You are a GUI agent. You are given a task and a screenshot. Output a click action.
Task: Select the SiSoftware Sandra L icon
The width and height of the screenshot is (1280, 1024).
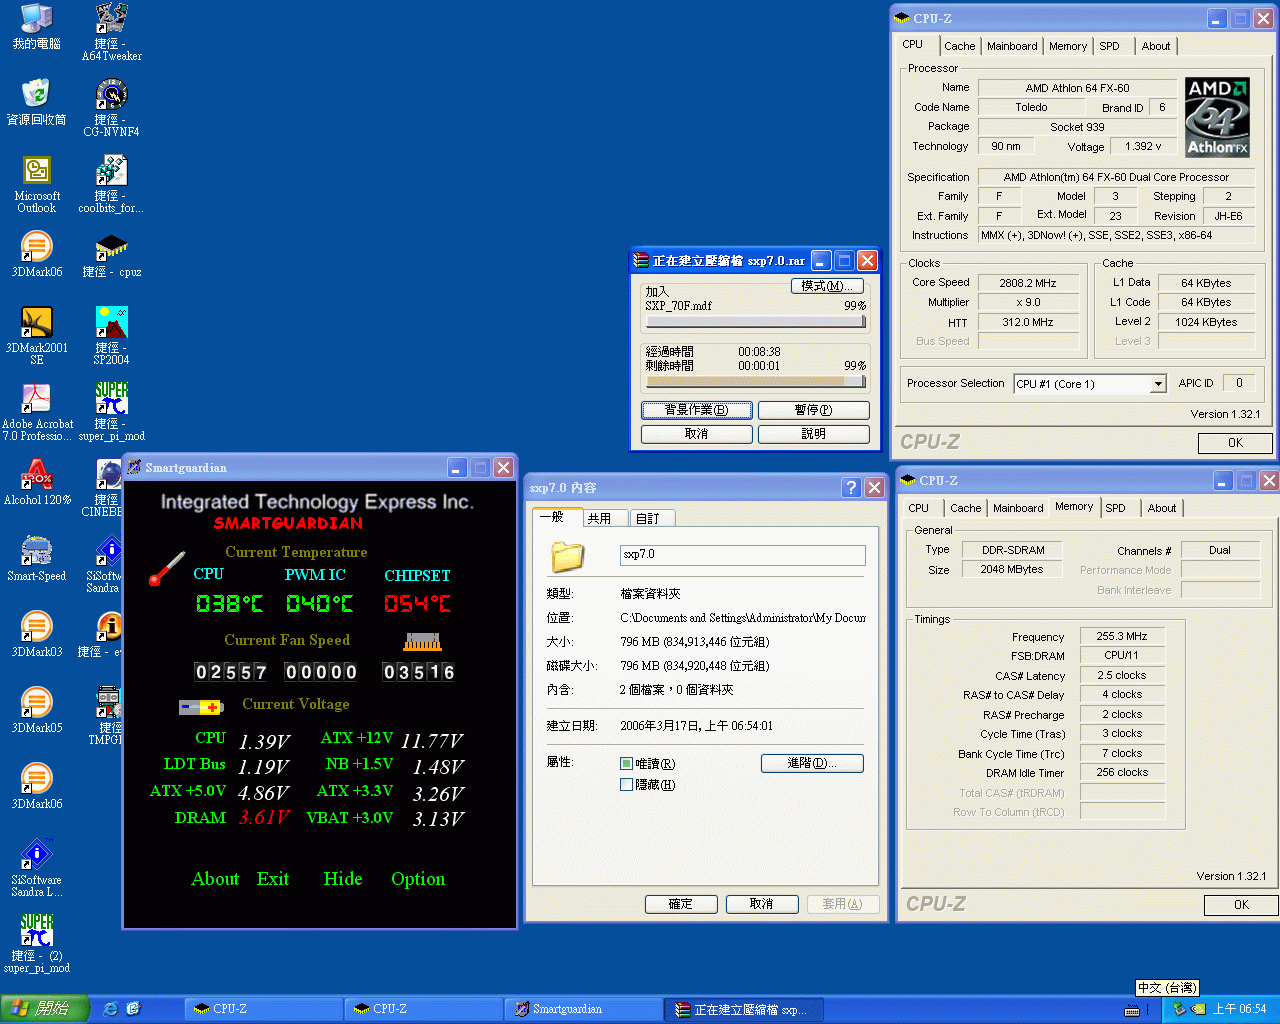click(x=37, y=868)
